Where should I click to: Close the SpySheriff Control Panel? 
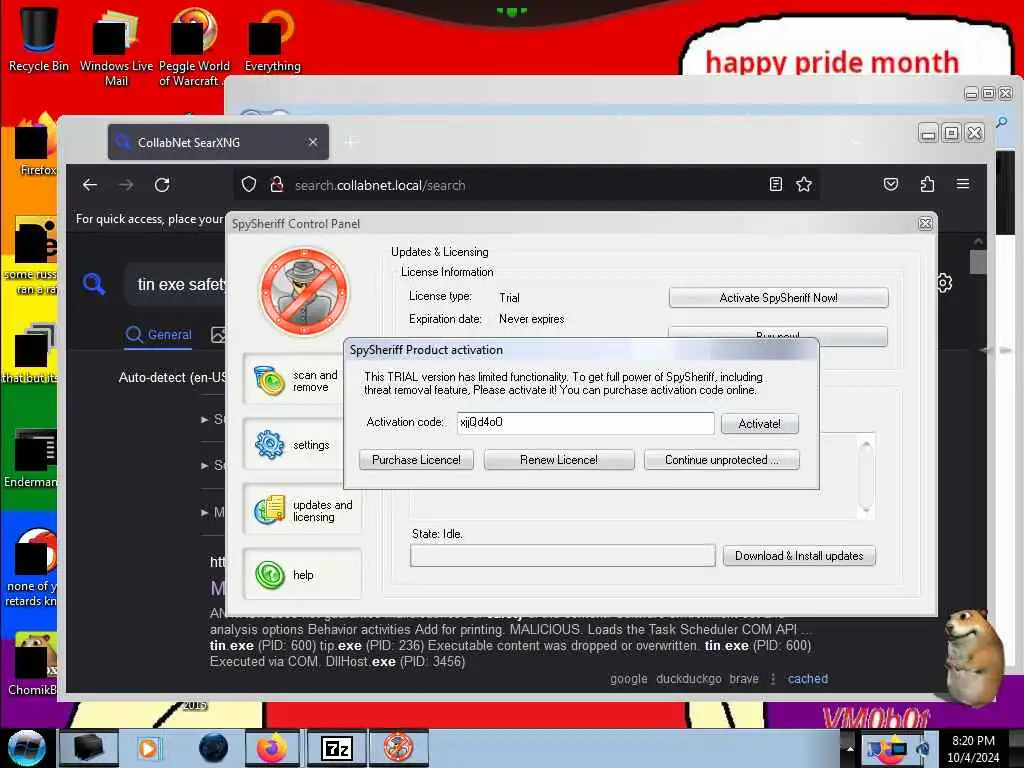pyautogui.click(x=925, y=223)
